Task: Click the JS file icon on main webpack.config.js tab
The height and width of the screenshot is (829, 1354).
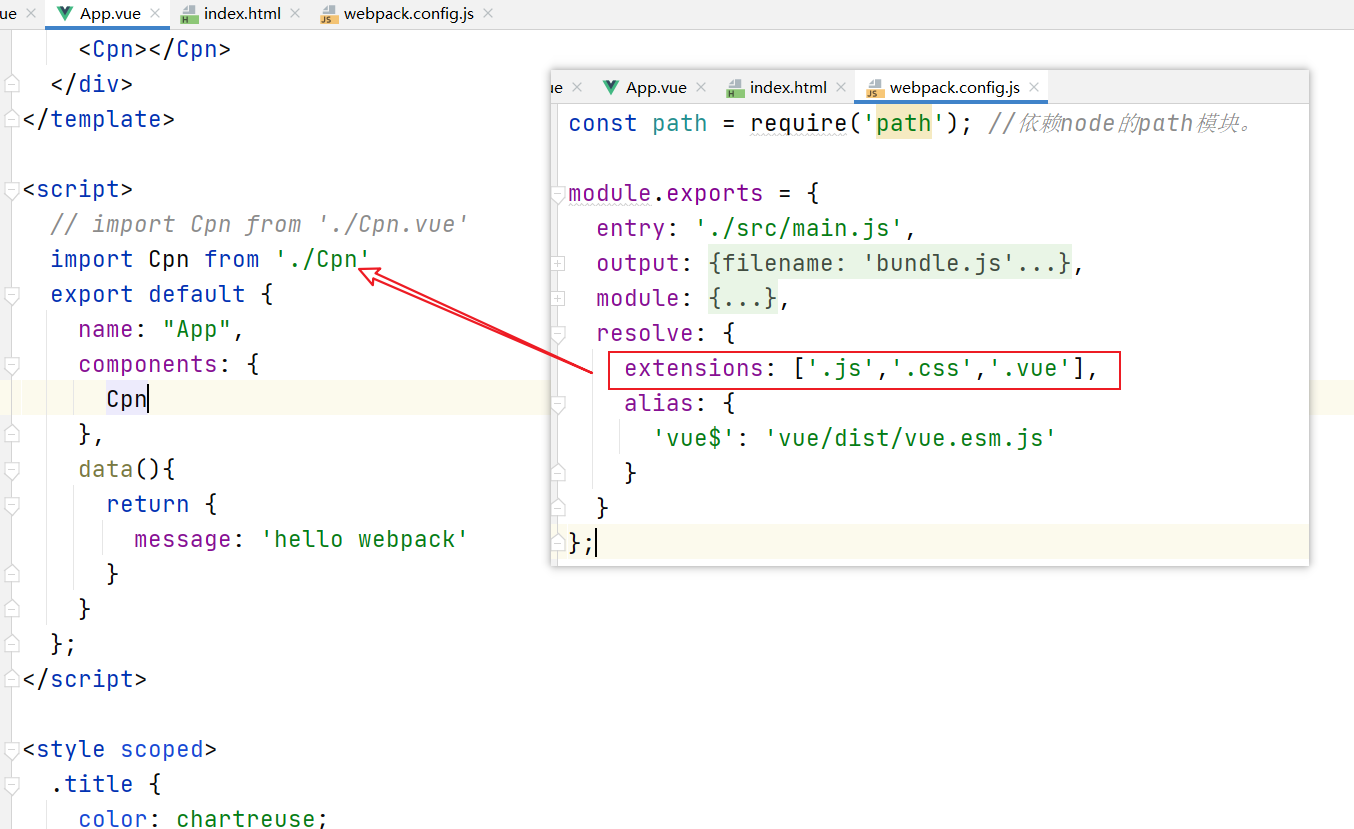Action: (x=329, y=14)
